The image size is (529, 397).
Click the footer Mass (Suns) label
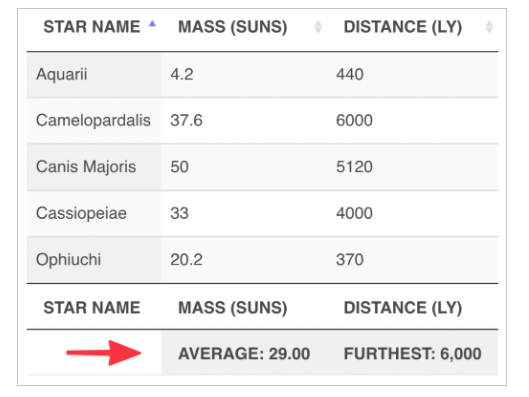tap(232, 308)
